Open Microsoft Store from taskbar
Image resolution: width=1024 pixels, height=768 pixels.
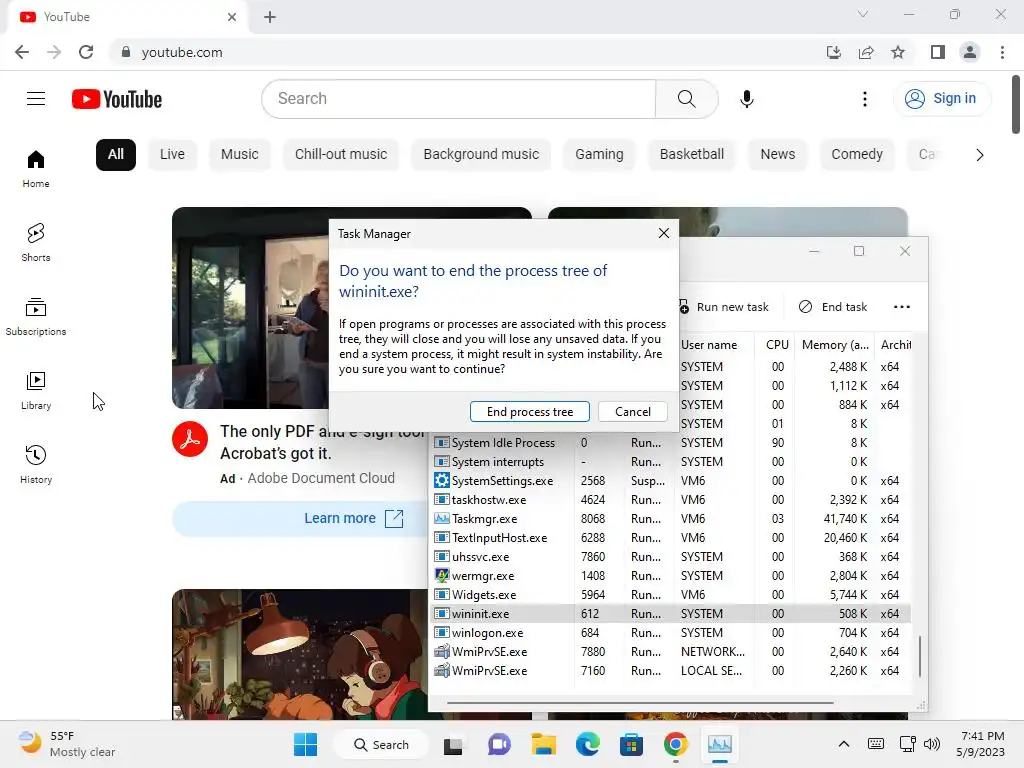click(631, 744)
